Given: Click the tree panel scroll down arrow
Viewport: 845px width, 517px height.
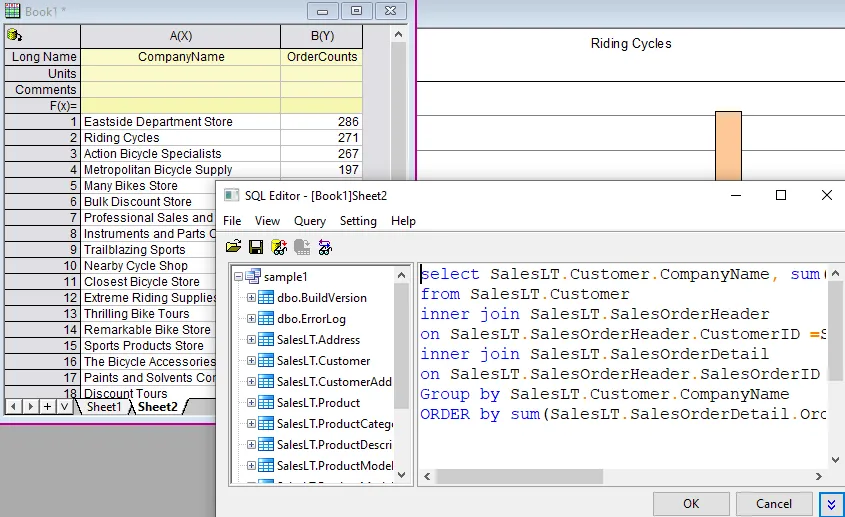Looking at the screenshot, I should coord(401,475).
